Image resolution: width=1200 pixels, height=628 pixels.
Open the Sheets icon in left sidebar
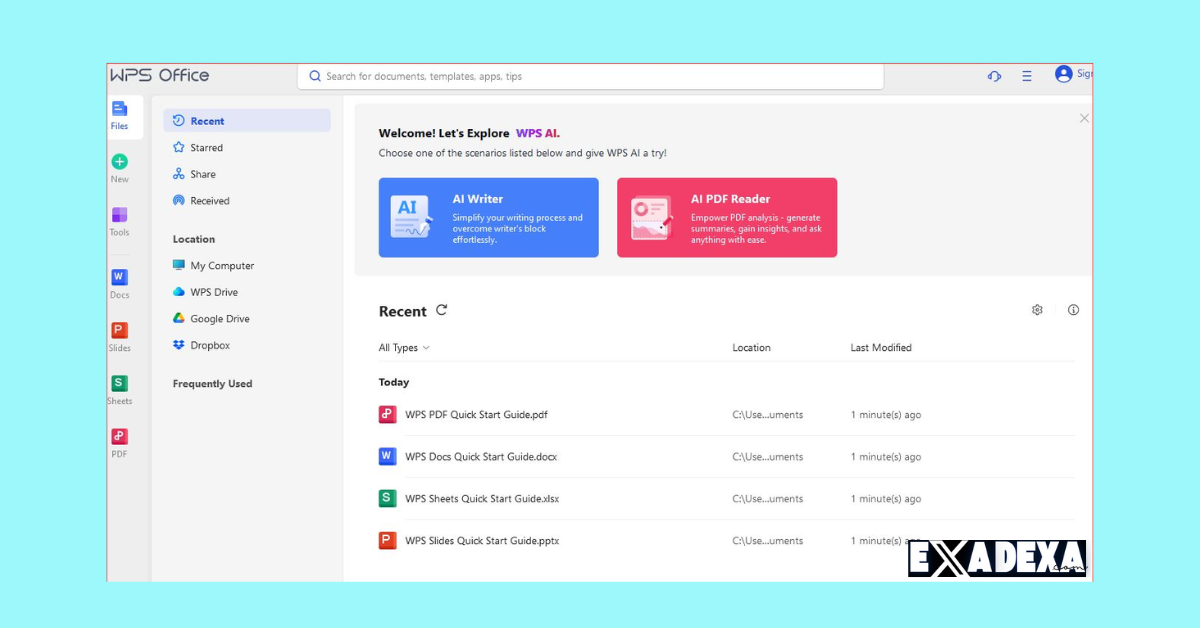(x=119, y=384)
